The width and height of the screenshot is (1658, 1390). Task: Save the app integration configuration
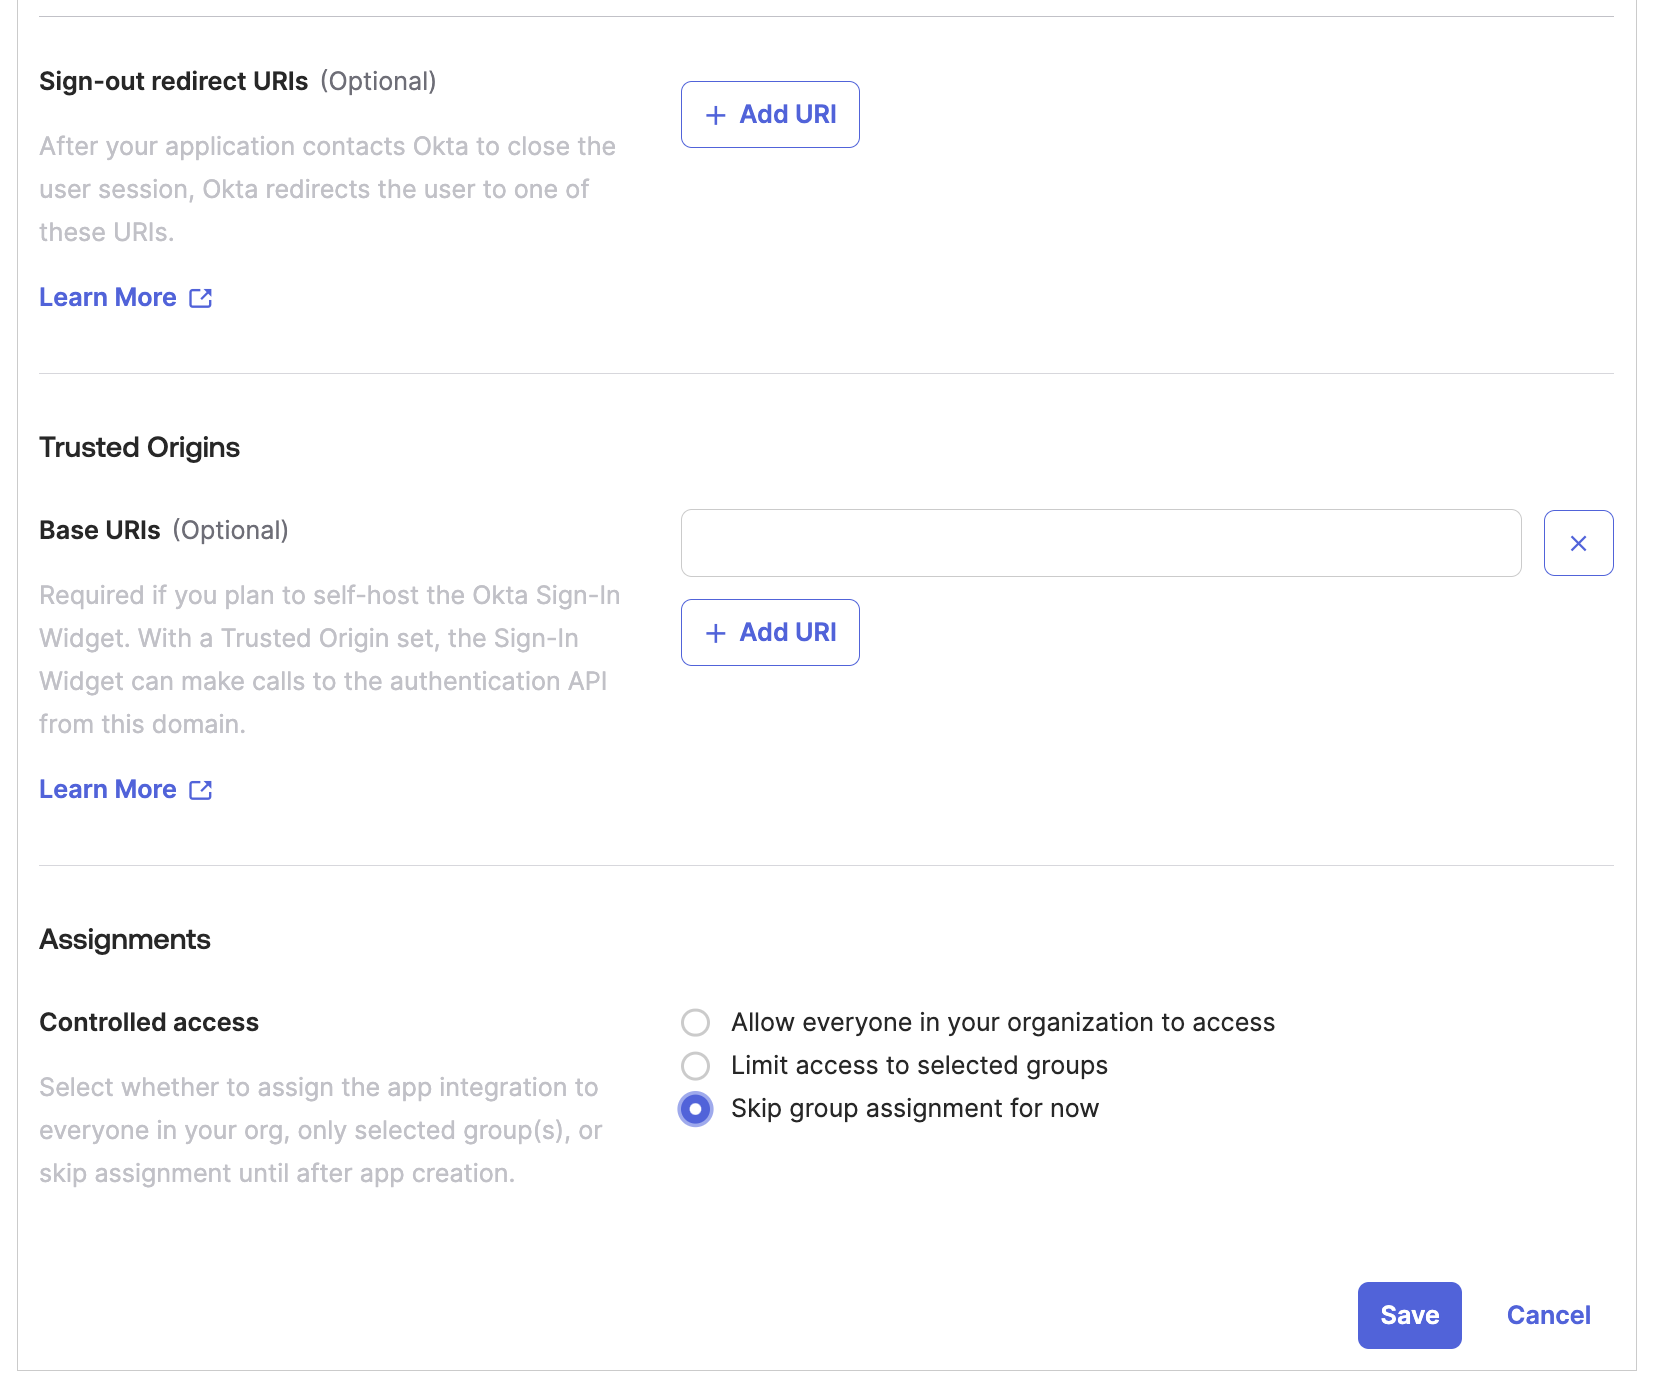pos(1408,1315)
